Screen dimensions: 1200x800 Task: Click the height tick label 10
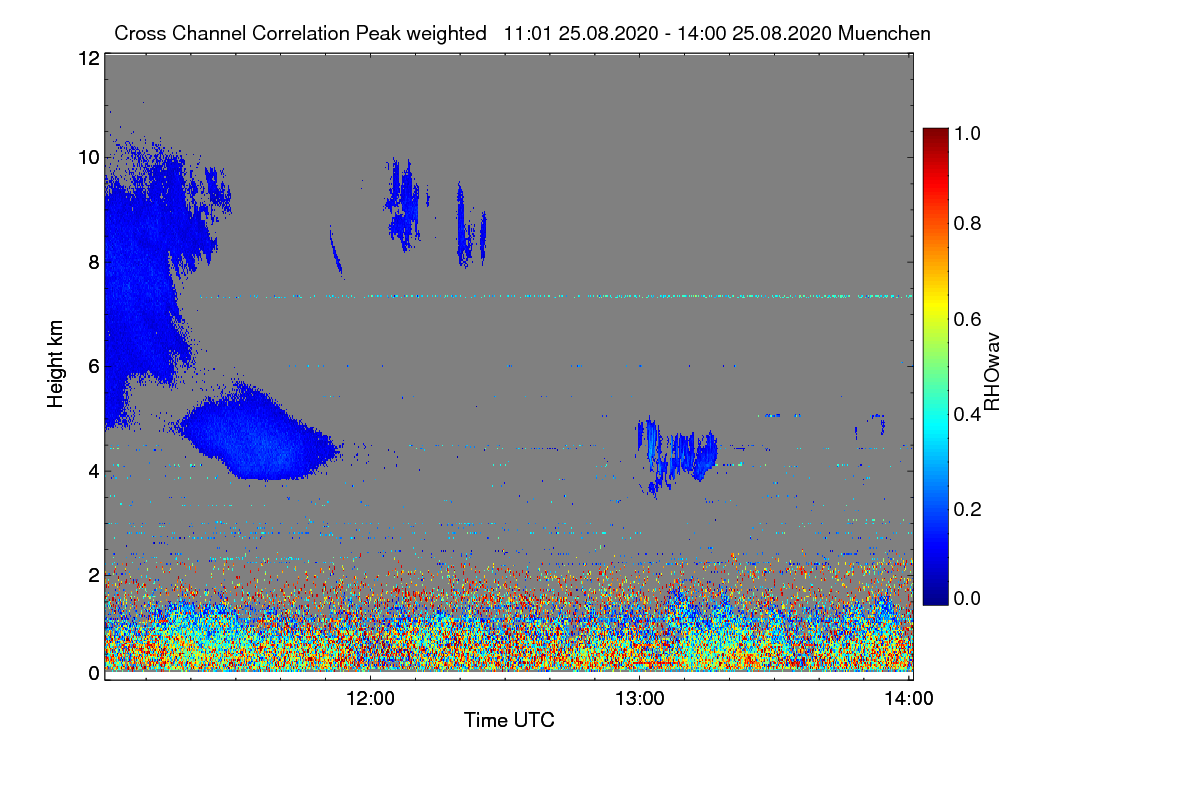point(87,157)
